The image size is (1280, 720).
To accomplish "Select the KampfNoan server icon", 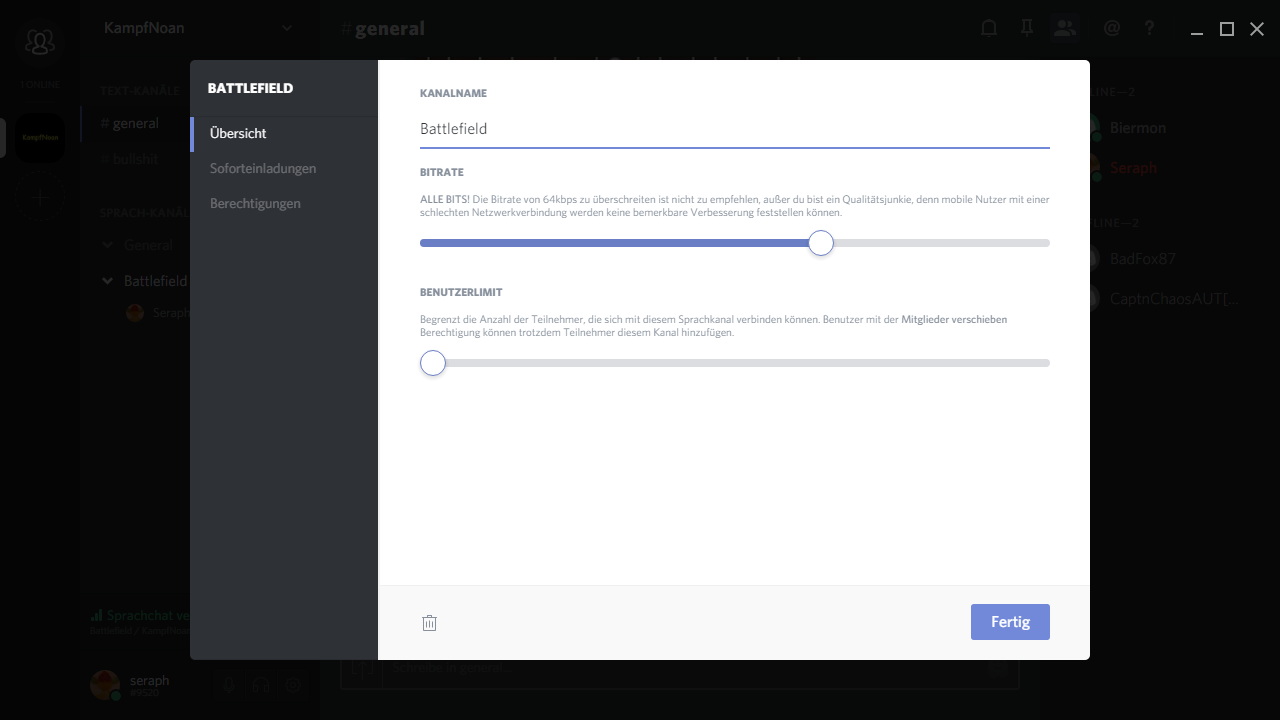I will click(x=40, y=138).
